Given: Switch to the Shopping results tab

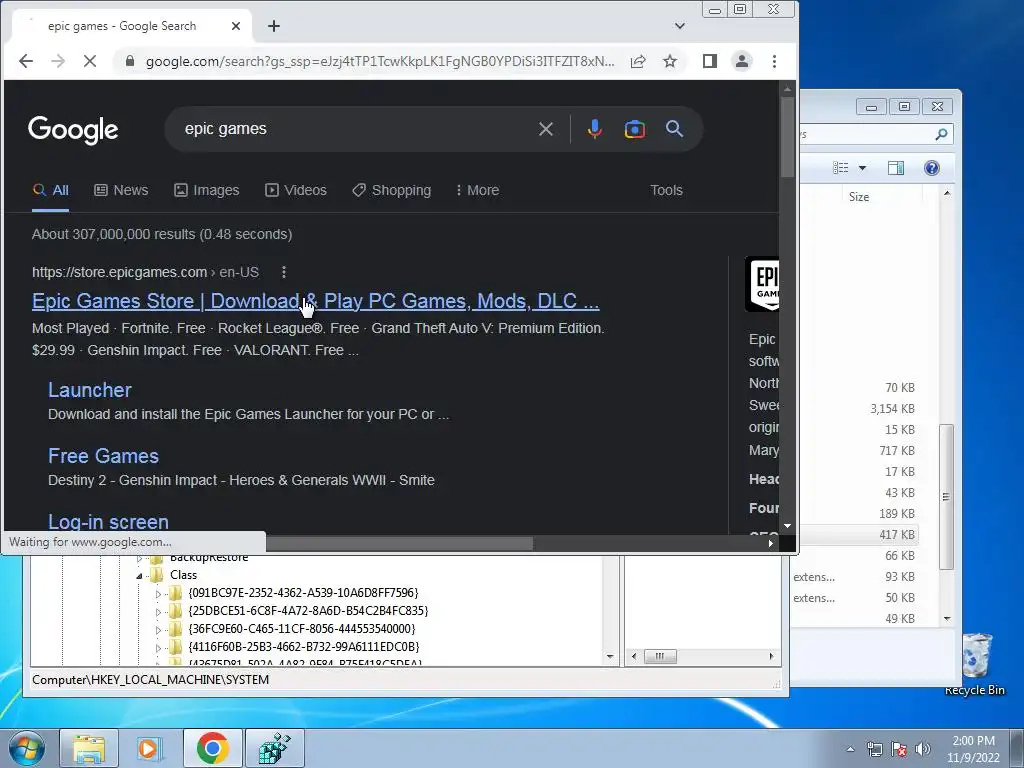Looking at the screenshot, I should (x=391, y=190).
